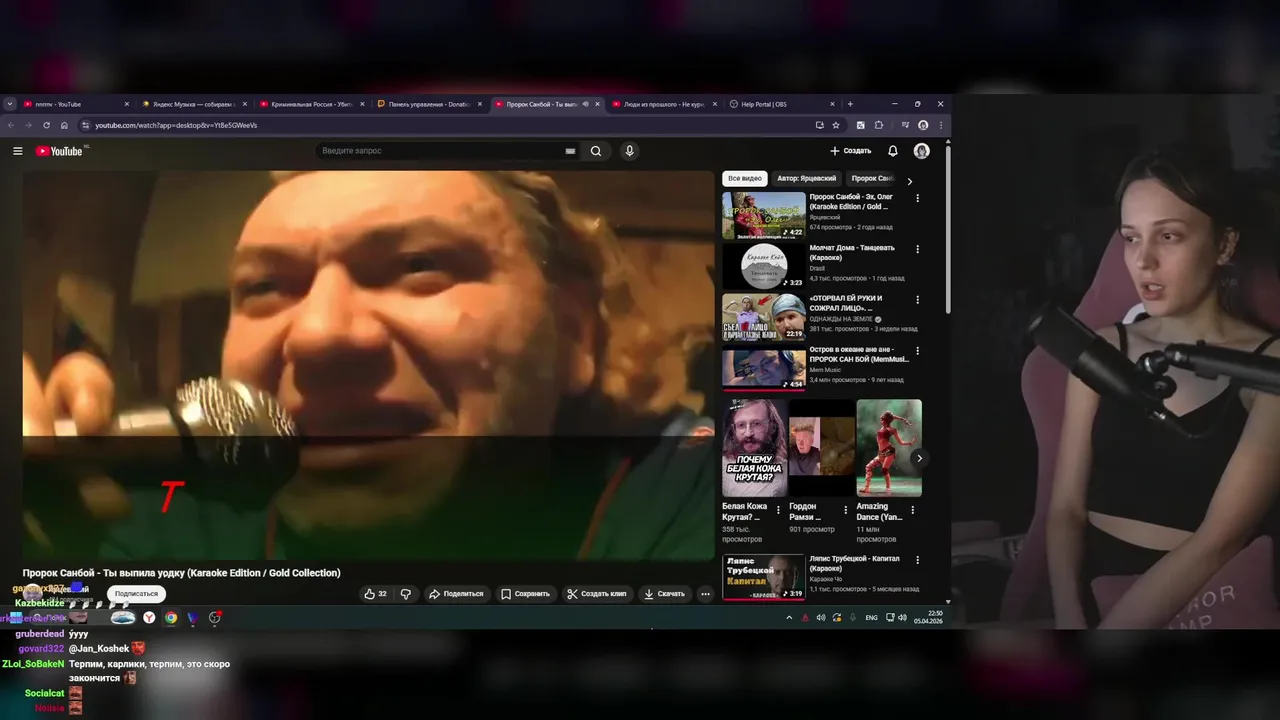This screenshot has height=720, width=1280.
Task: Like the video with thumbs up
Action: point(376,594)
